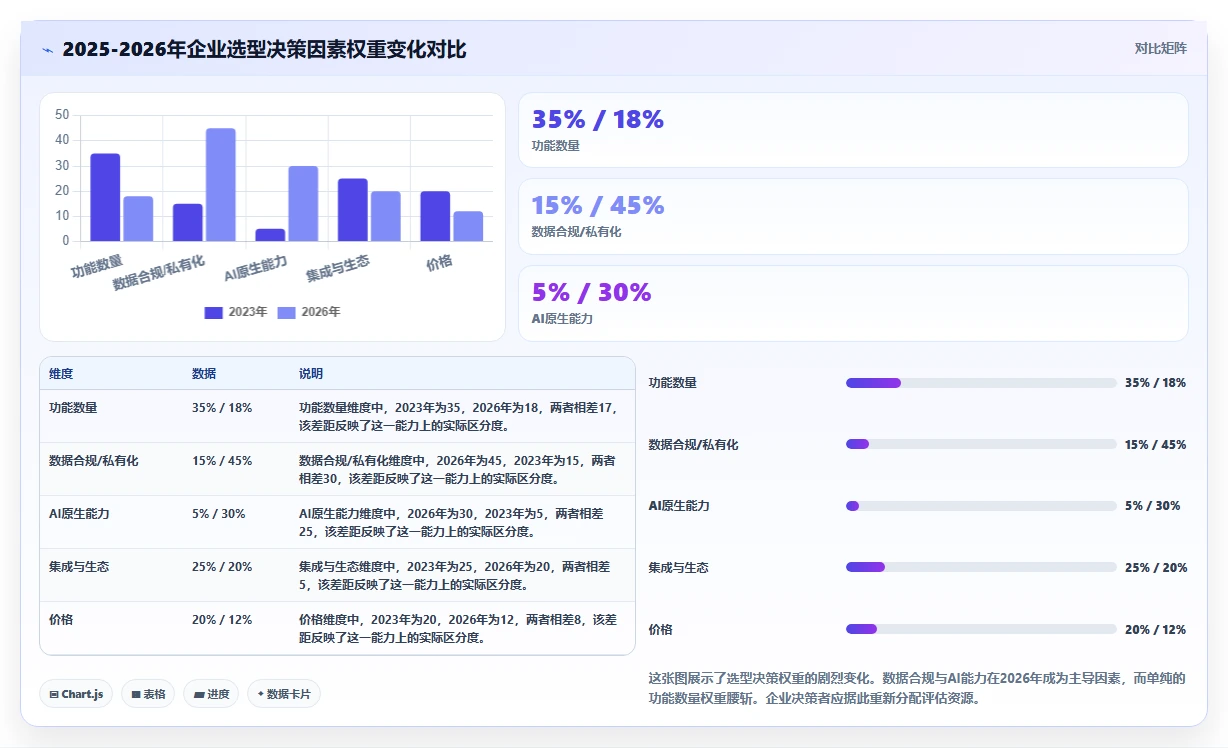Click the 数据卡片 tag
The image size is (1228, 748).
[x=284, y=694]
